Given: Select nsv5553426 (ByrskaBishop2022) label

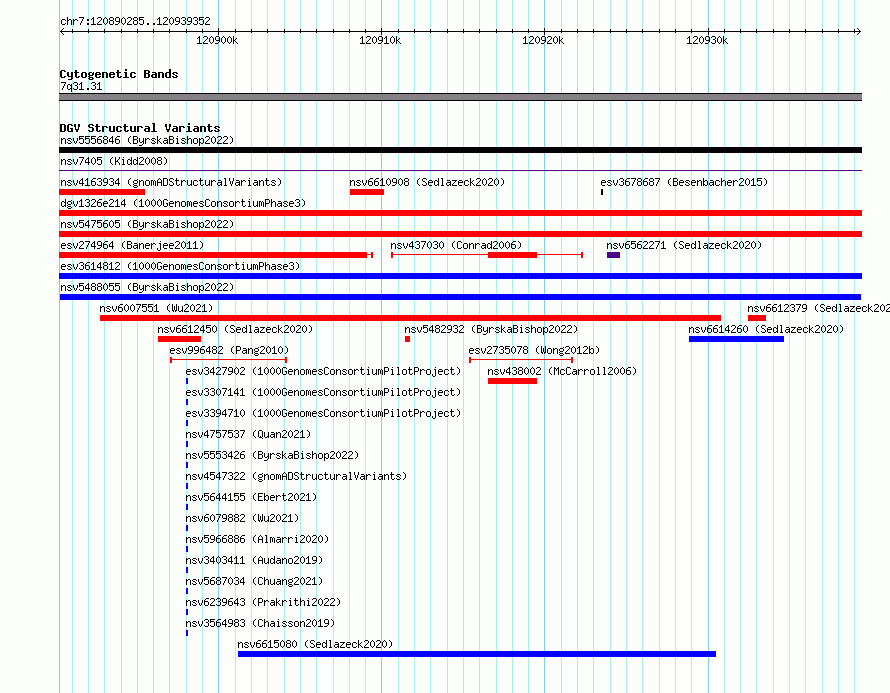Looking at the screenshot, I should [272, 455].
